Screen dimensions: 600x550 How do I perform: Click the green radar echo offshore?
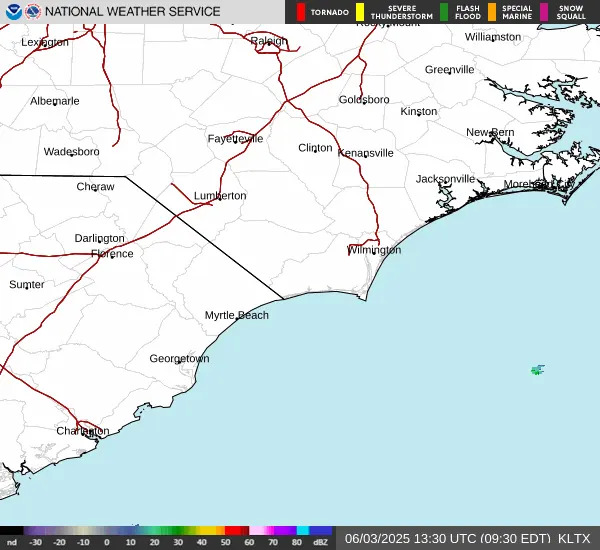[538, 370]
